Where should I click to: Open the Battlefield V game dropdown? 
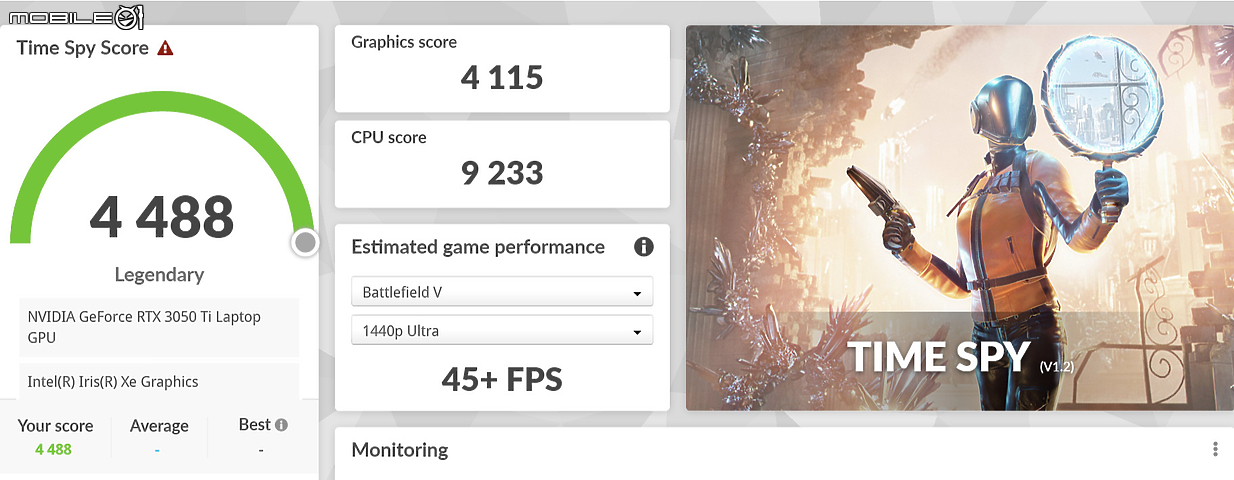coord(502,292)
